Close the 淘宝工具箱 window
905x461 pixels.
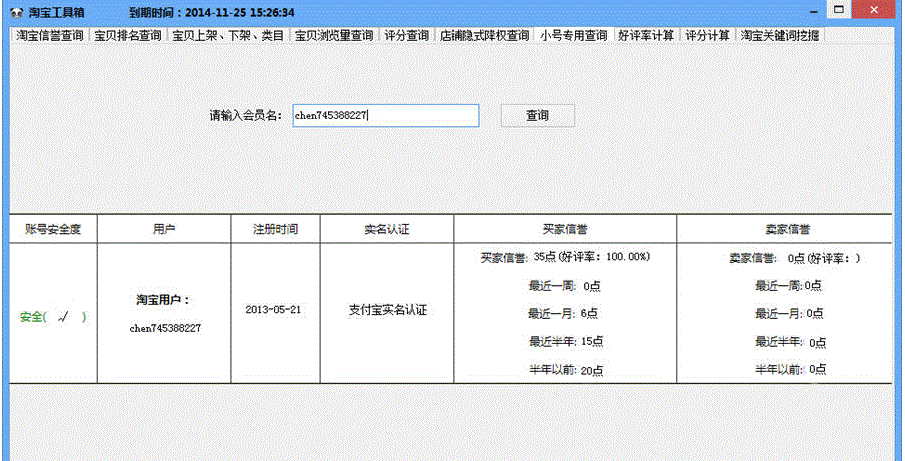(x=876, y=10)
